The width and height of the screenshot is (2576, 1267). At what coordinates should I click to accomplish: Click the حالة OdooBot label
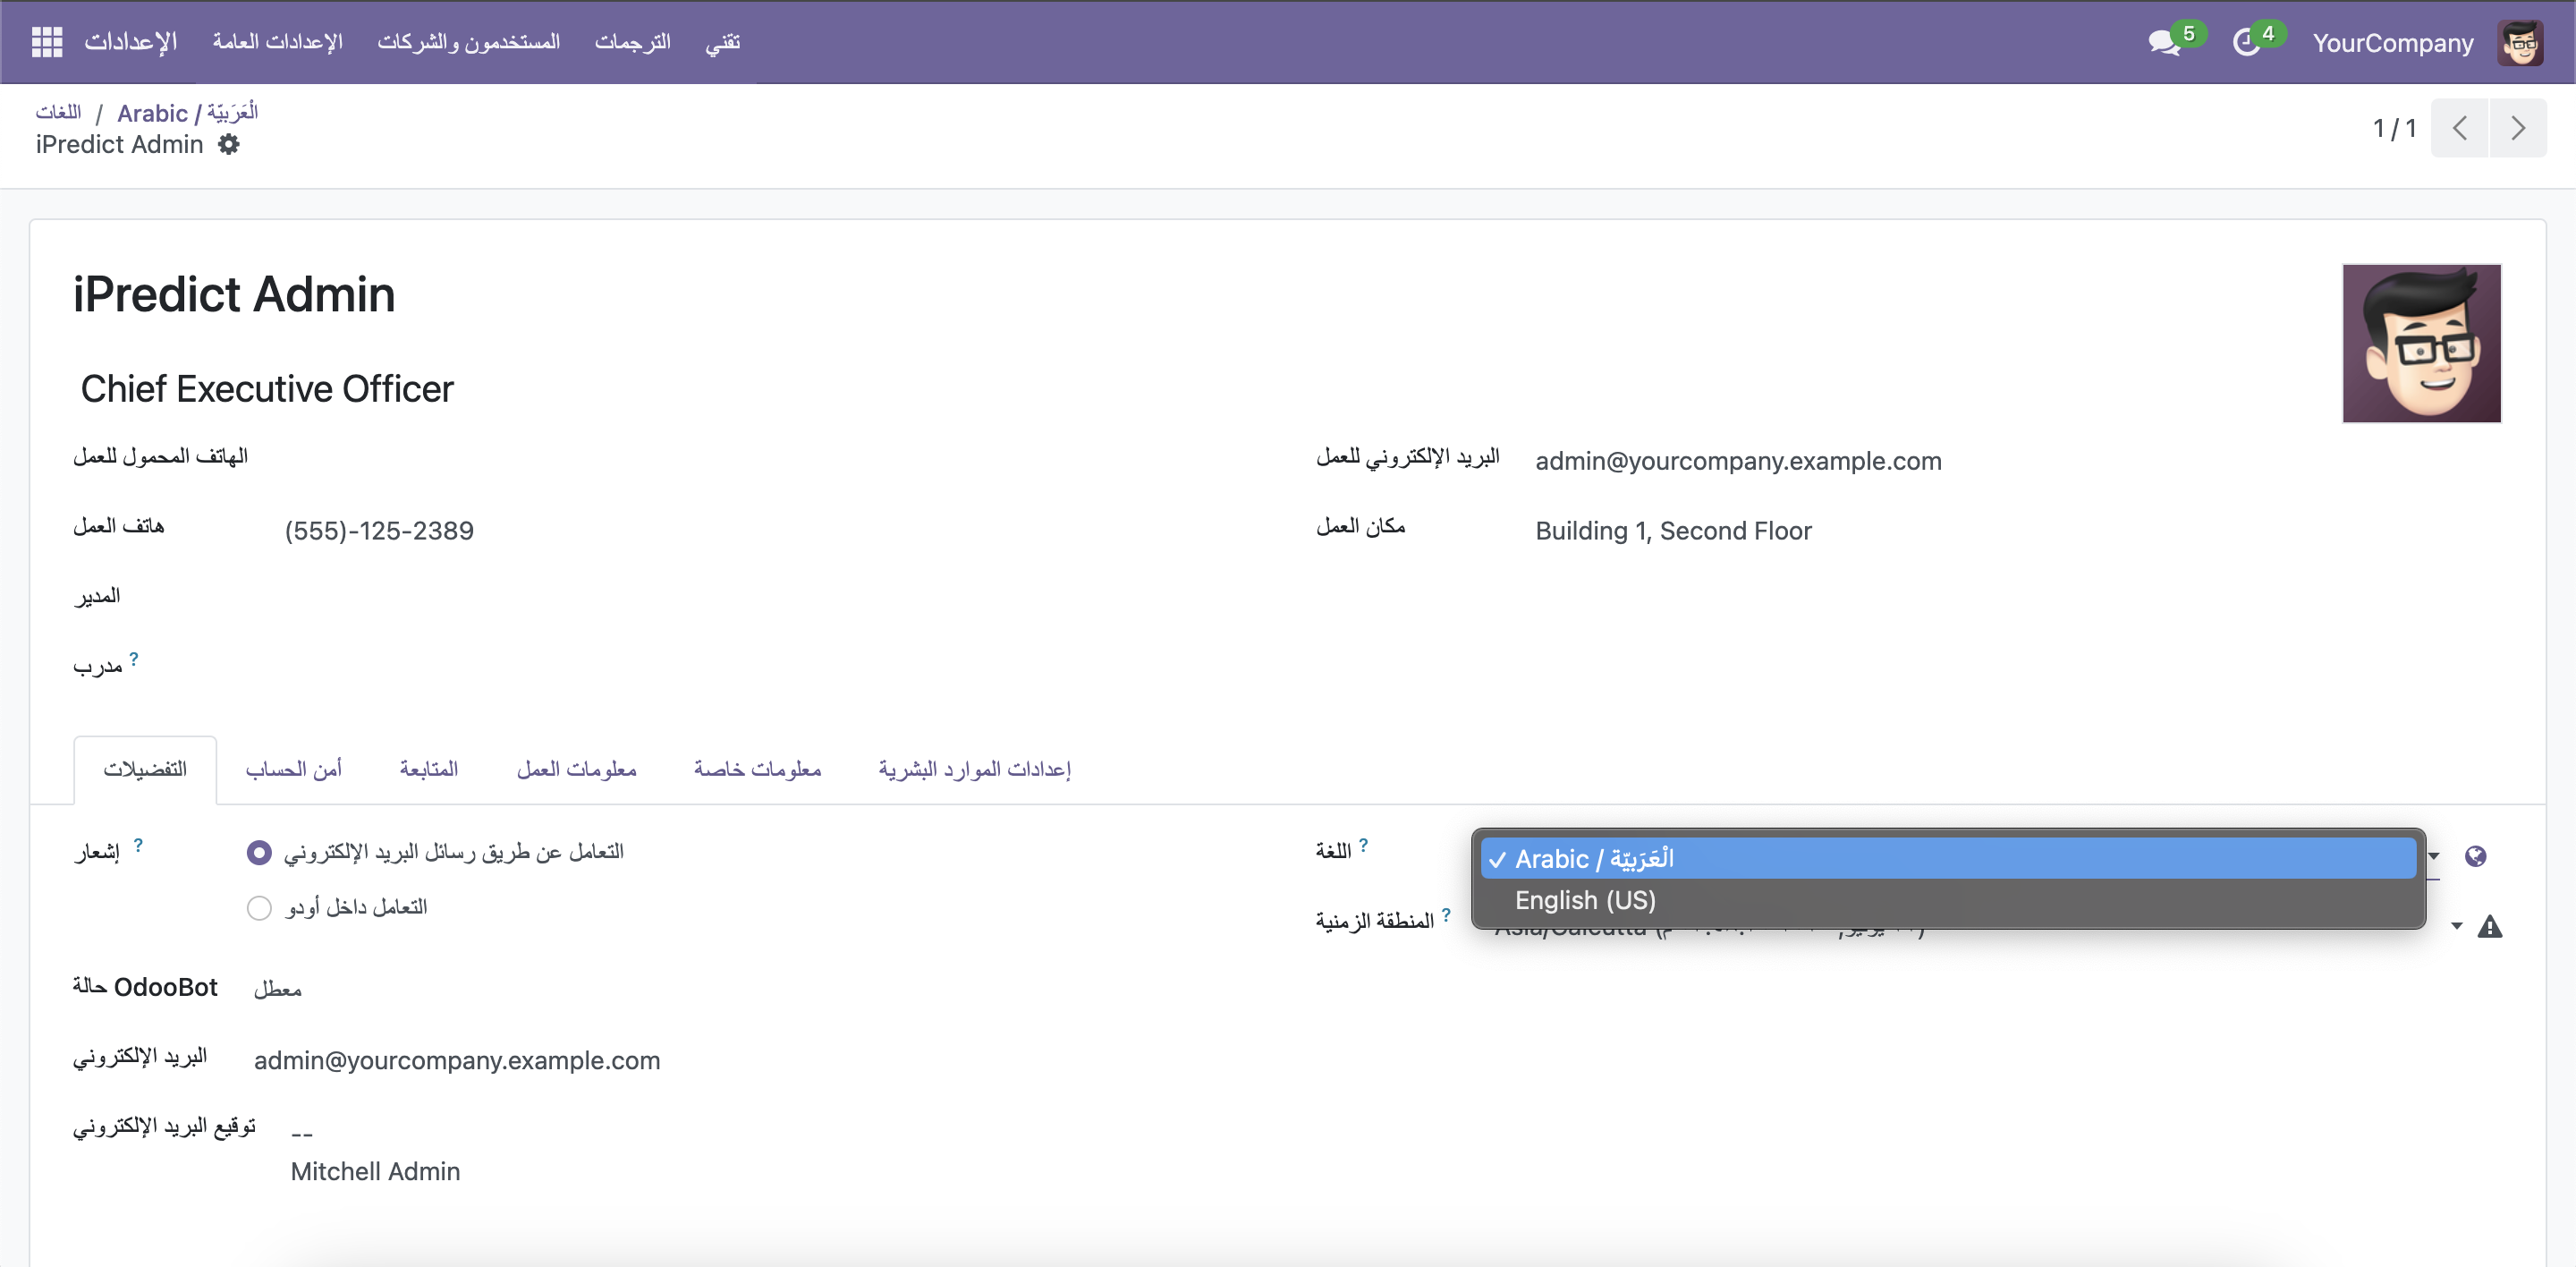click(145, 987)
